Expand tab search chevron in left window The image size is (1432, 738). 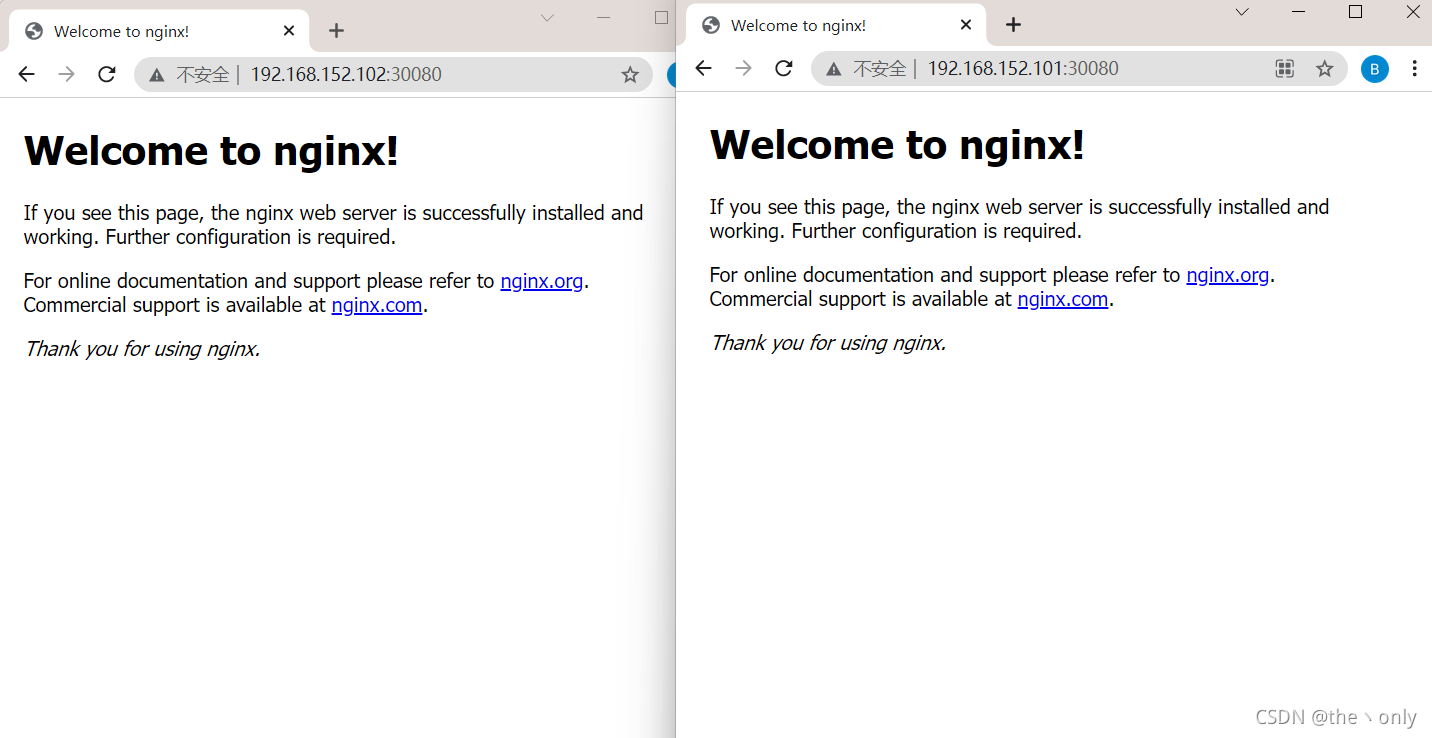pyautogui.click(x=547, y=17)
